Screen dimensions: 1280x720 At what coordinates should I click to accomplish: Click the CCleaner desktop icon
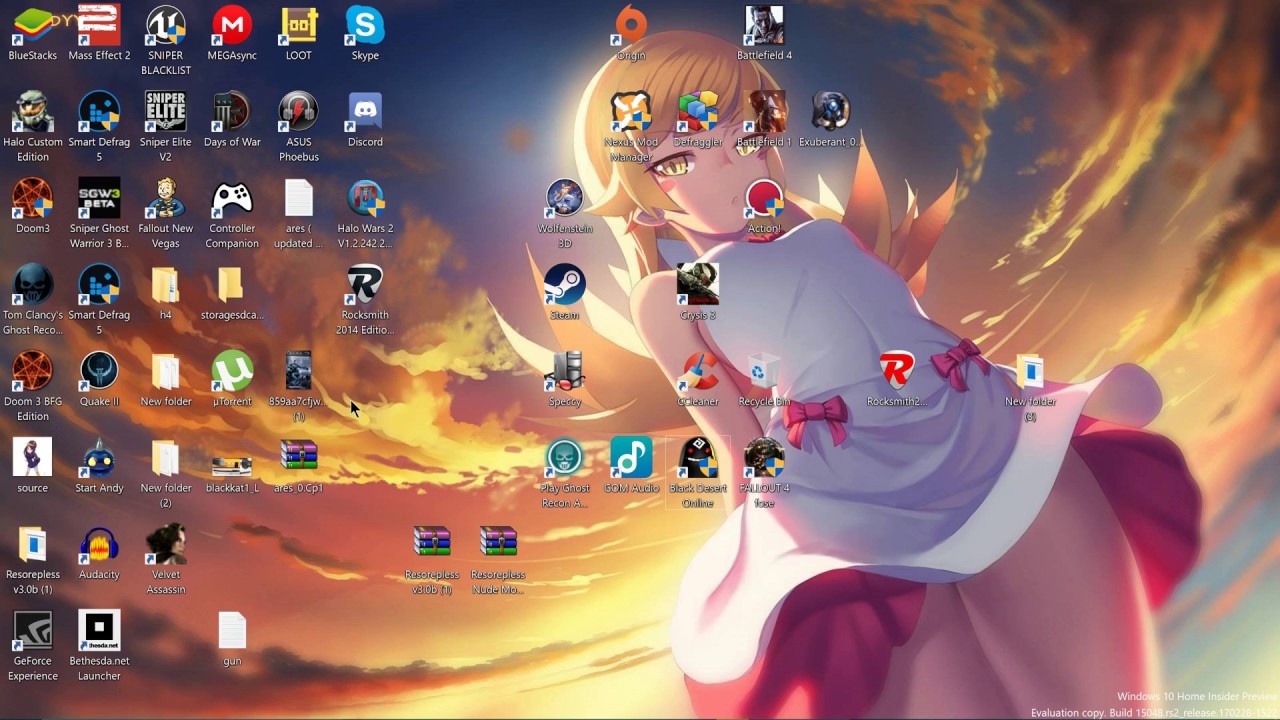tap(698, 372)
